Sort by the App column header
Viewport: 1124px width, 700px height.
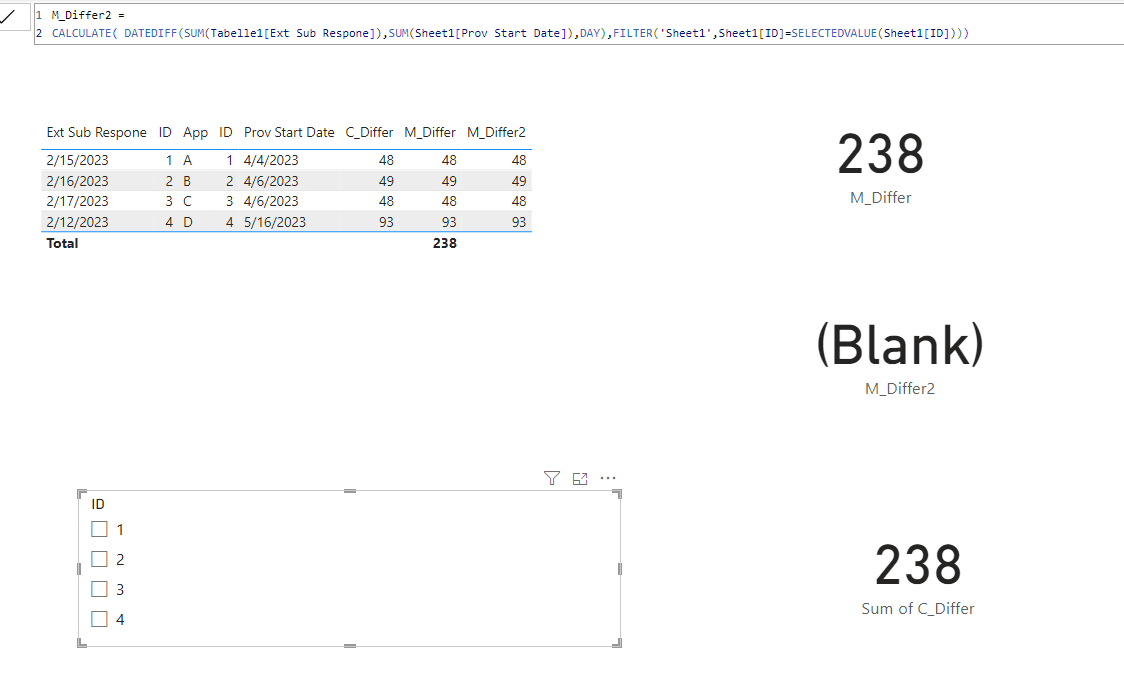click(x=195, y=133)
